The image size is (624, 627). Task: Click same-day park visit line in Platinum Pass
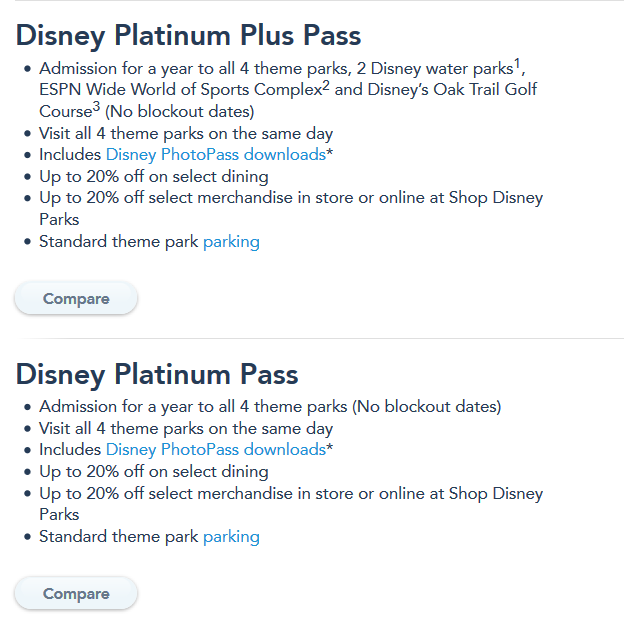[x=186, y=429]
